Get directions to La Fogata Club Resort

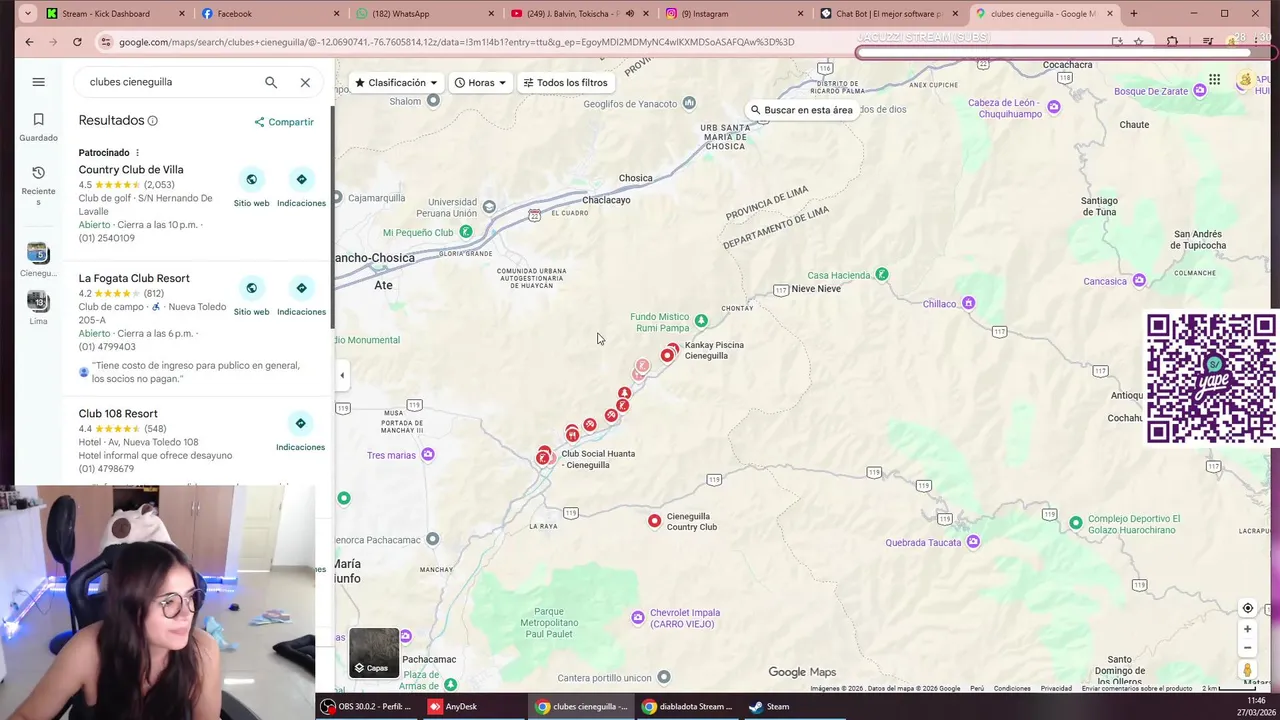pyautogui.click(x=301, y=288)
